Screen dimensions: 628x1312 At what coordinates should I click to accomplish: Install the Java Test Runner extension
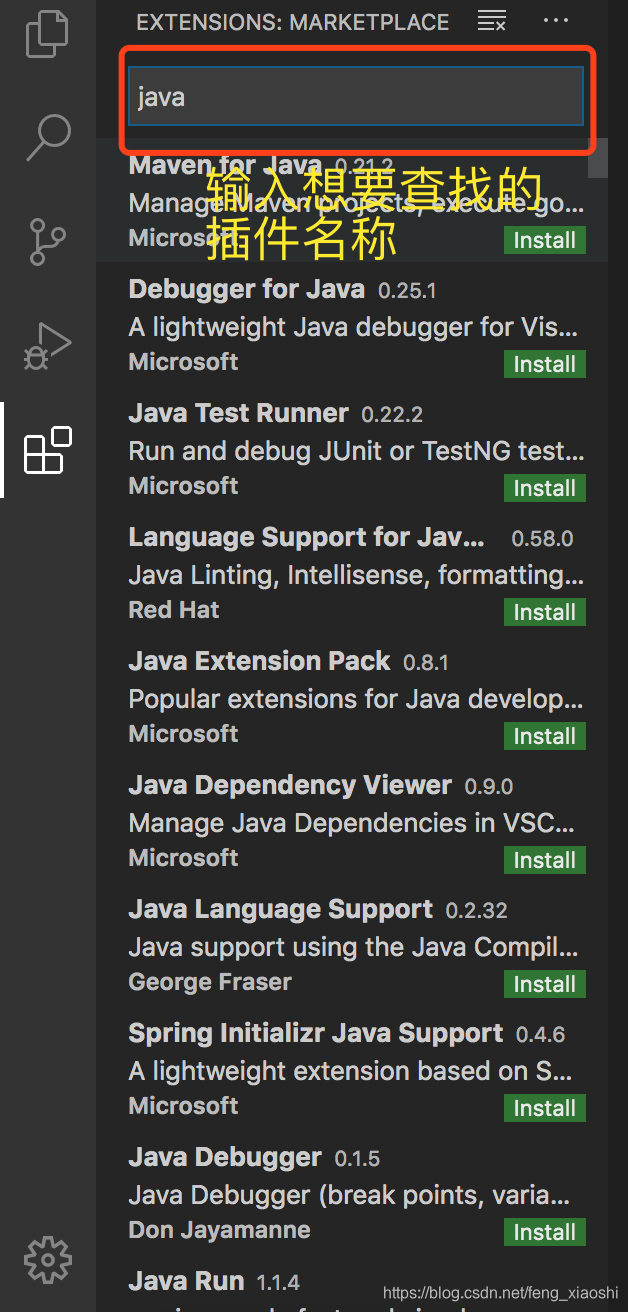point(545,488)
